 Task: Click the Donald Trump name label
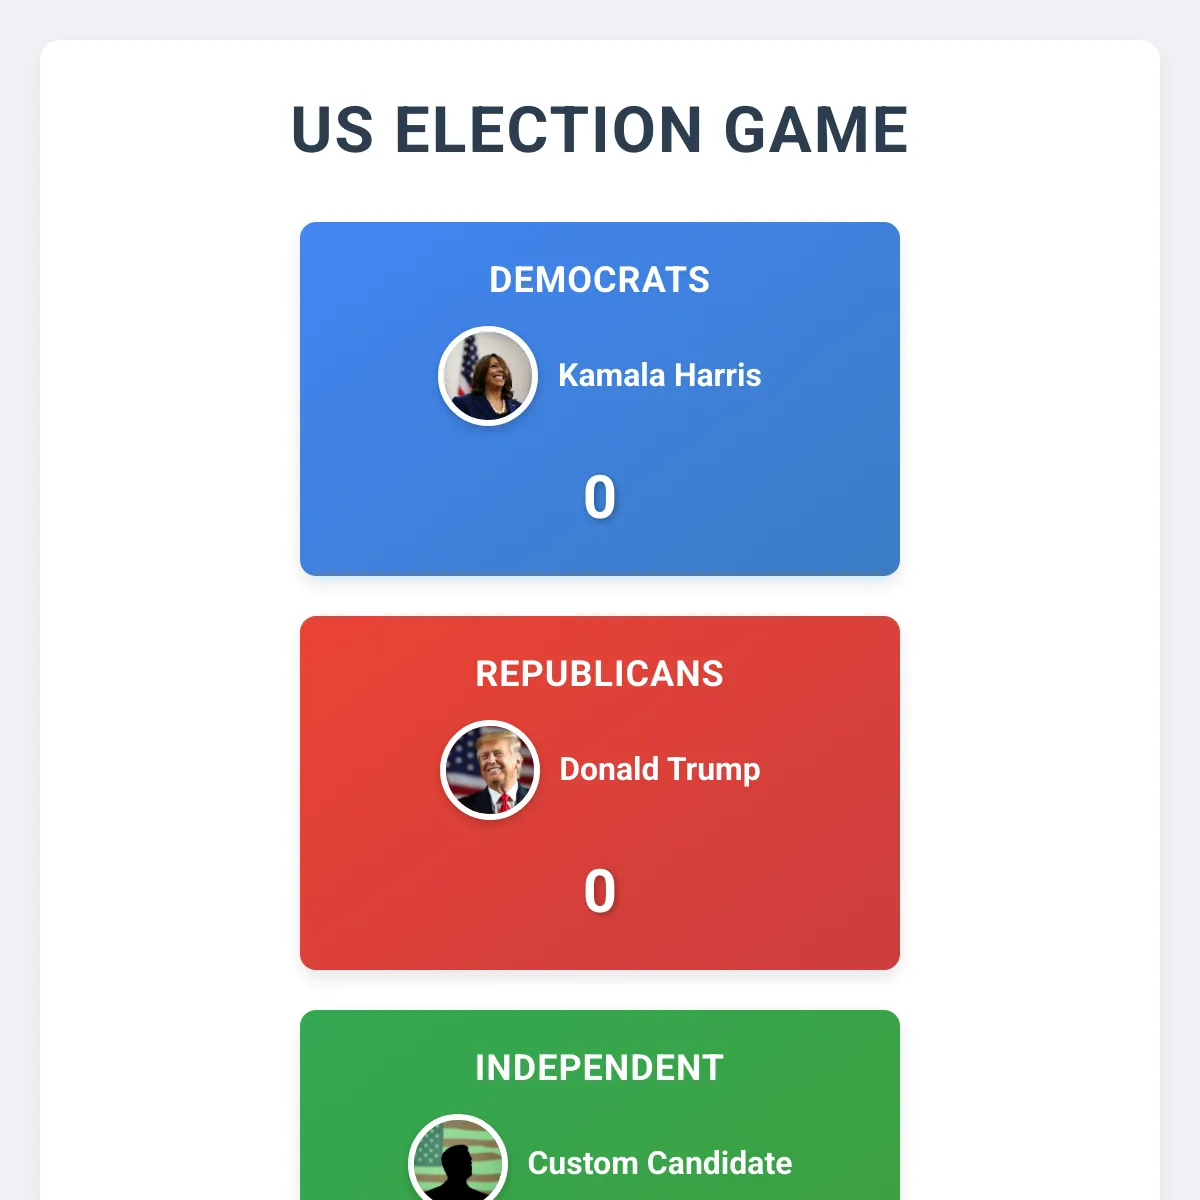click(x=659, y=769)
